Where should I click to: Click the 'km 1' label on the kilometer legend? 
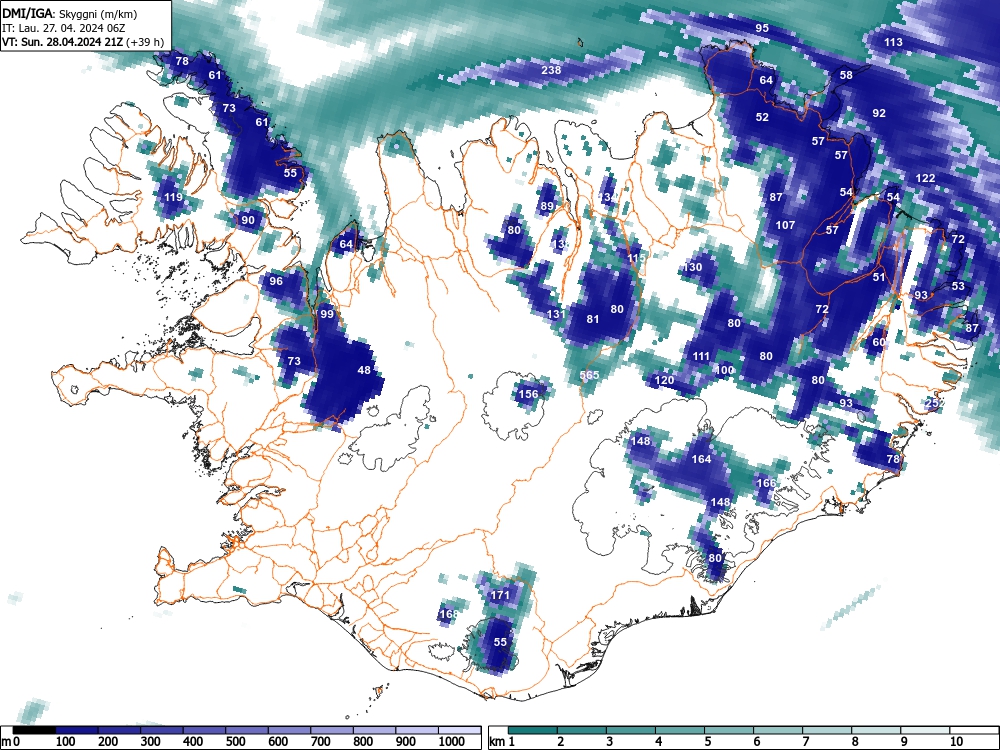coord(502,742)
